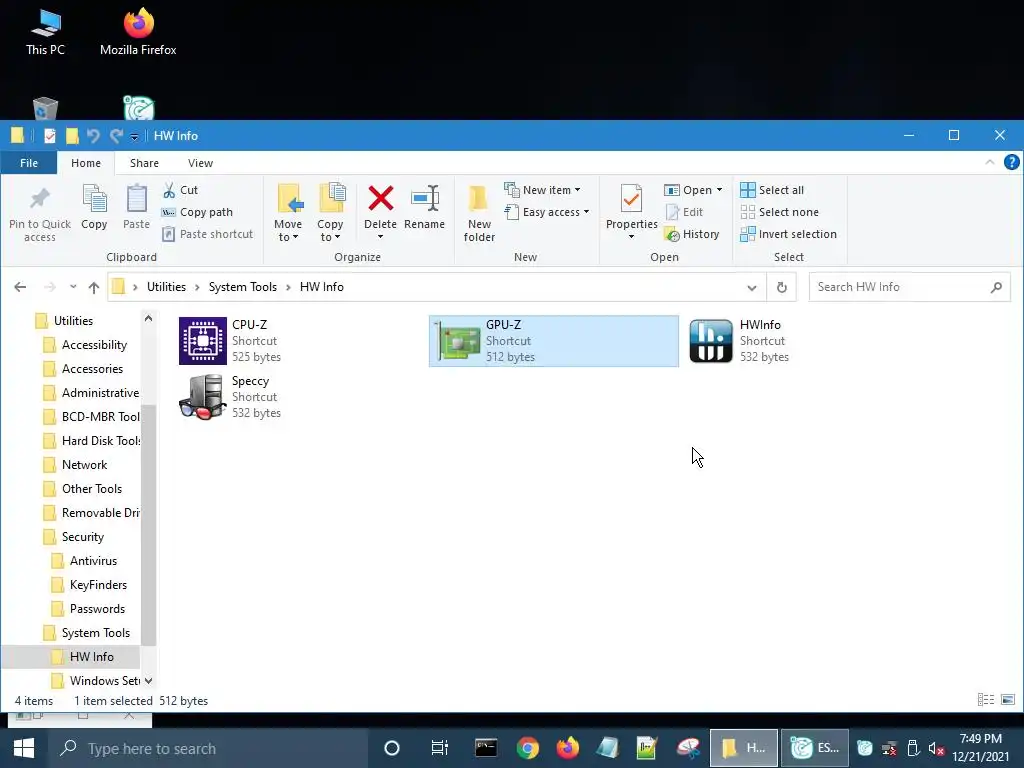Open the Help question mark icon
1024x768 pixels.
[1011, 162]
